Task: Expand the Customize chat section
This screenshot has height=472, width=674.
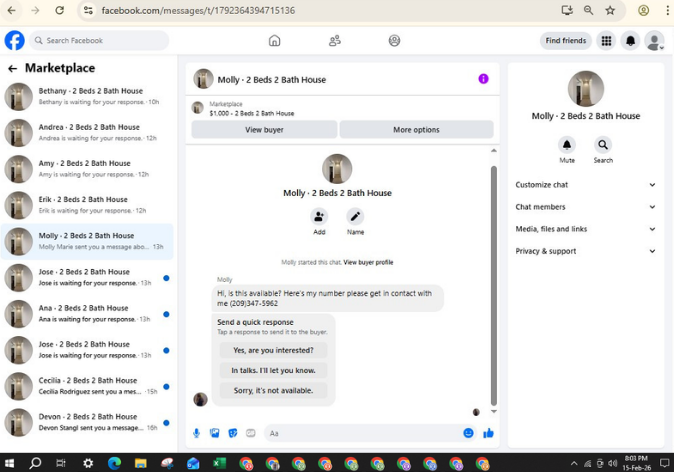Action: [585, 185]
